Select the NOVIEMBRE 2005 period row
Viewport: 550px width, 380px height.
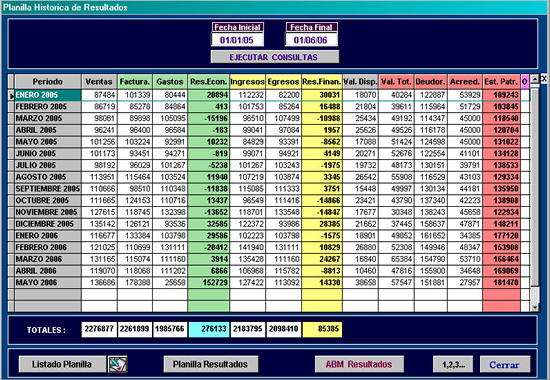pos(48,212)
